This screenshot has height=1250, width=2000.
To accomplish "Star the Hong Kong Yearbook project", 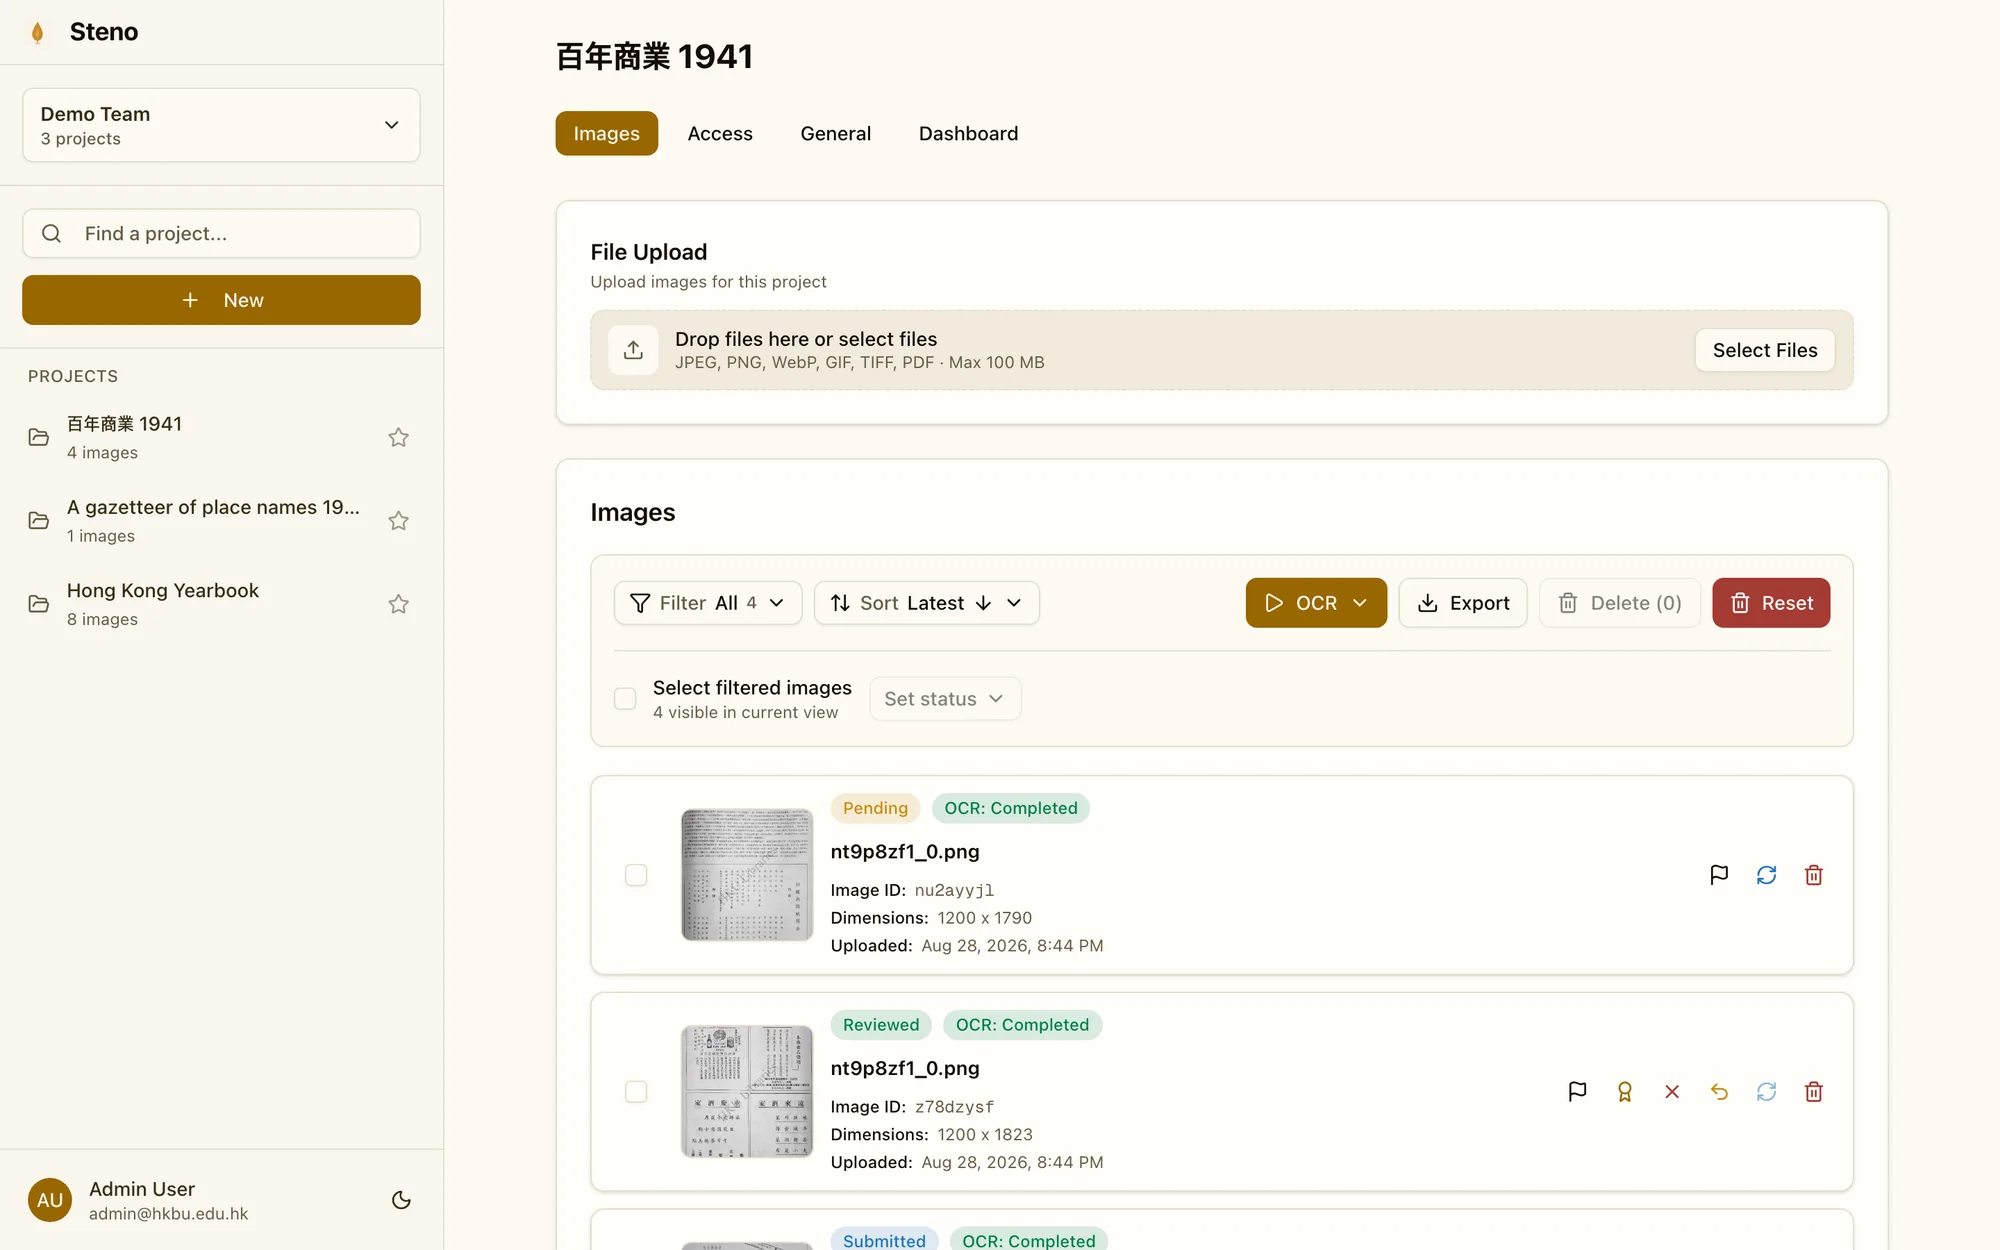I will pos(398,604).
